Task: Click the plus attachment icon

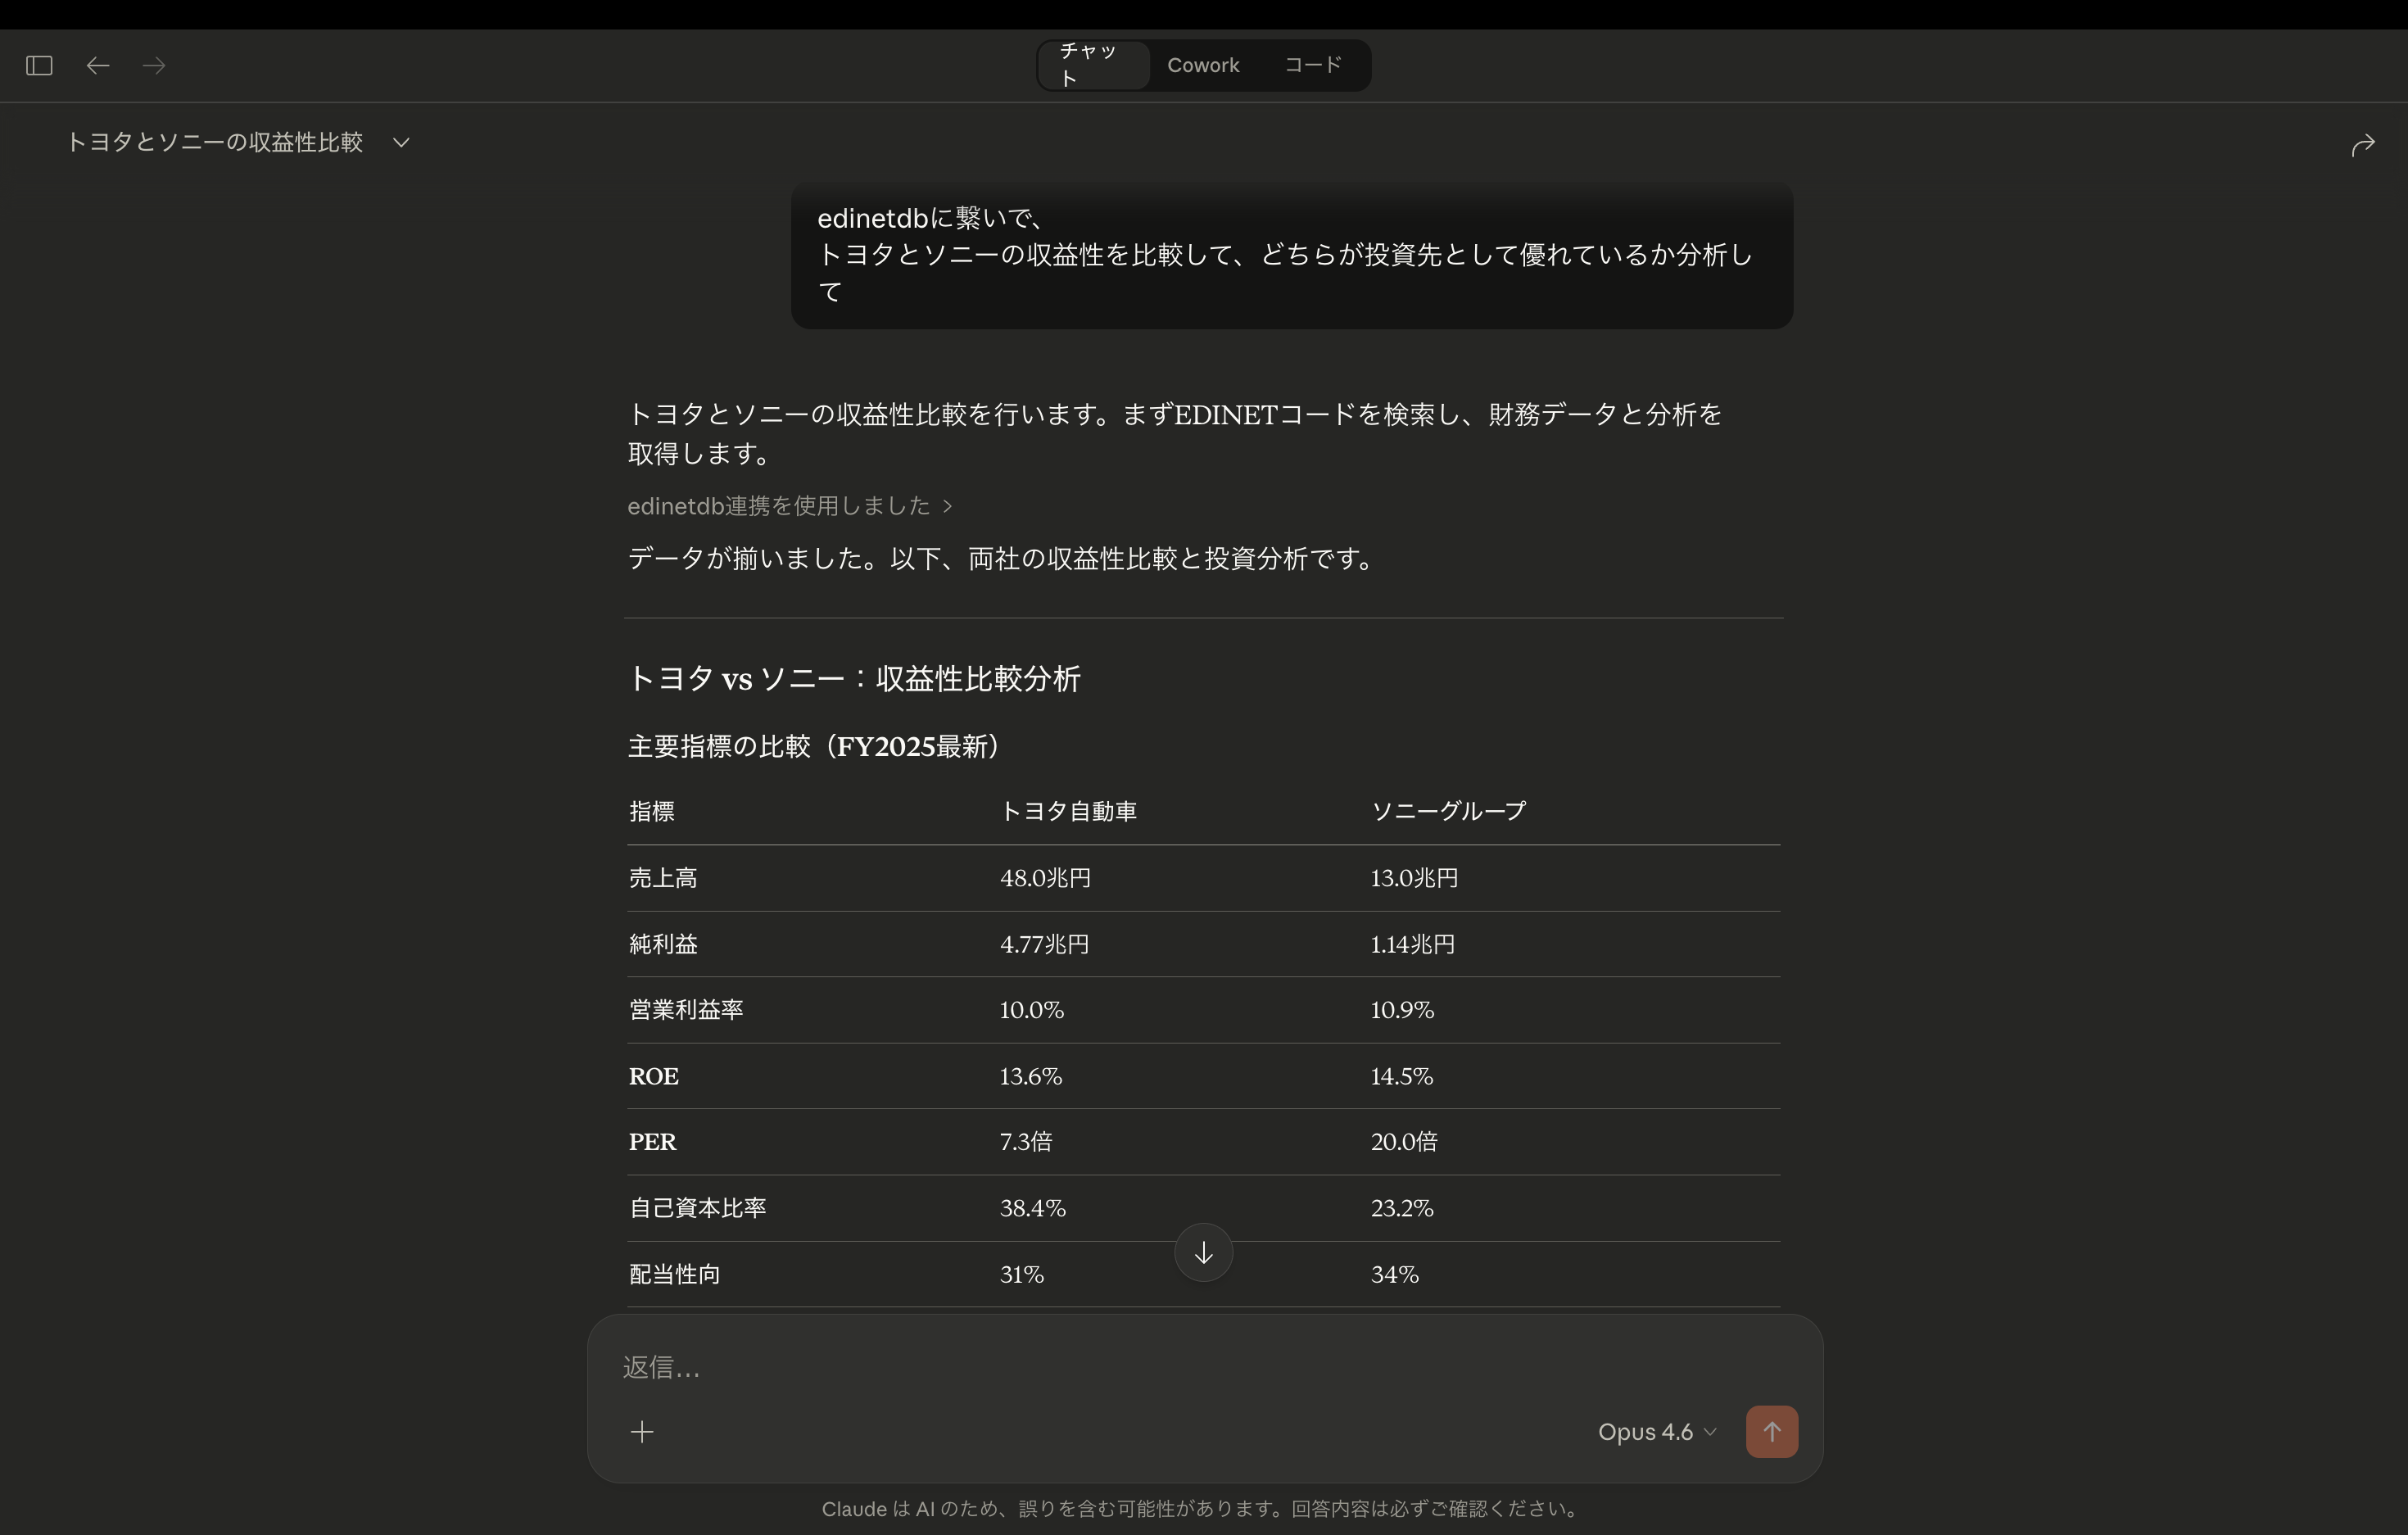Action: point(642,1432)
